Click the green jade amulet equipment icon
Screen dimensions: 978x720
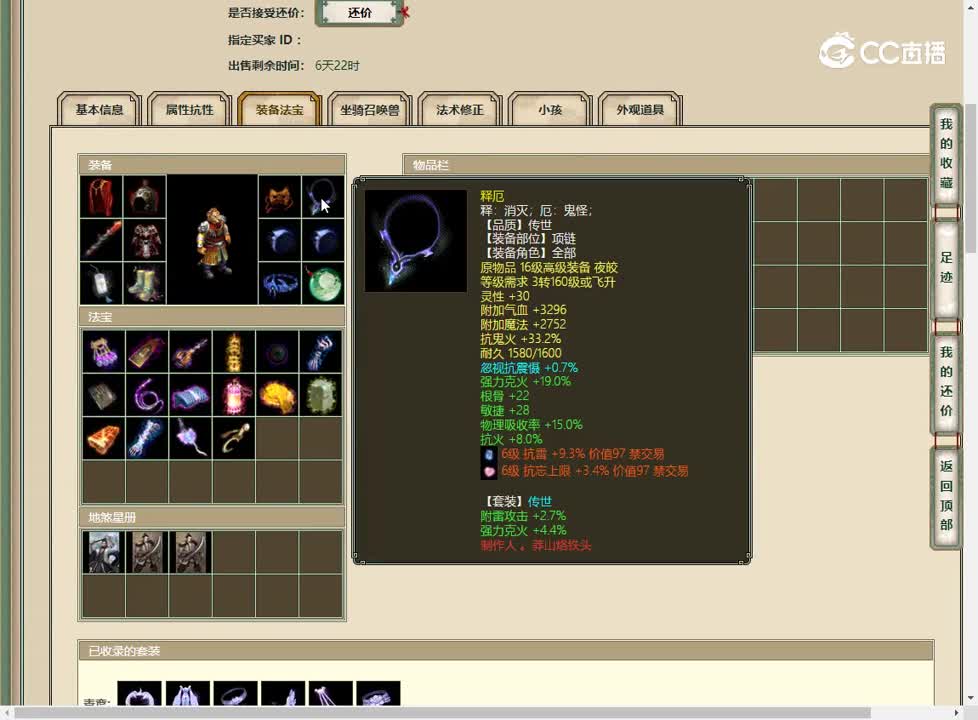323,283
